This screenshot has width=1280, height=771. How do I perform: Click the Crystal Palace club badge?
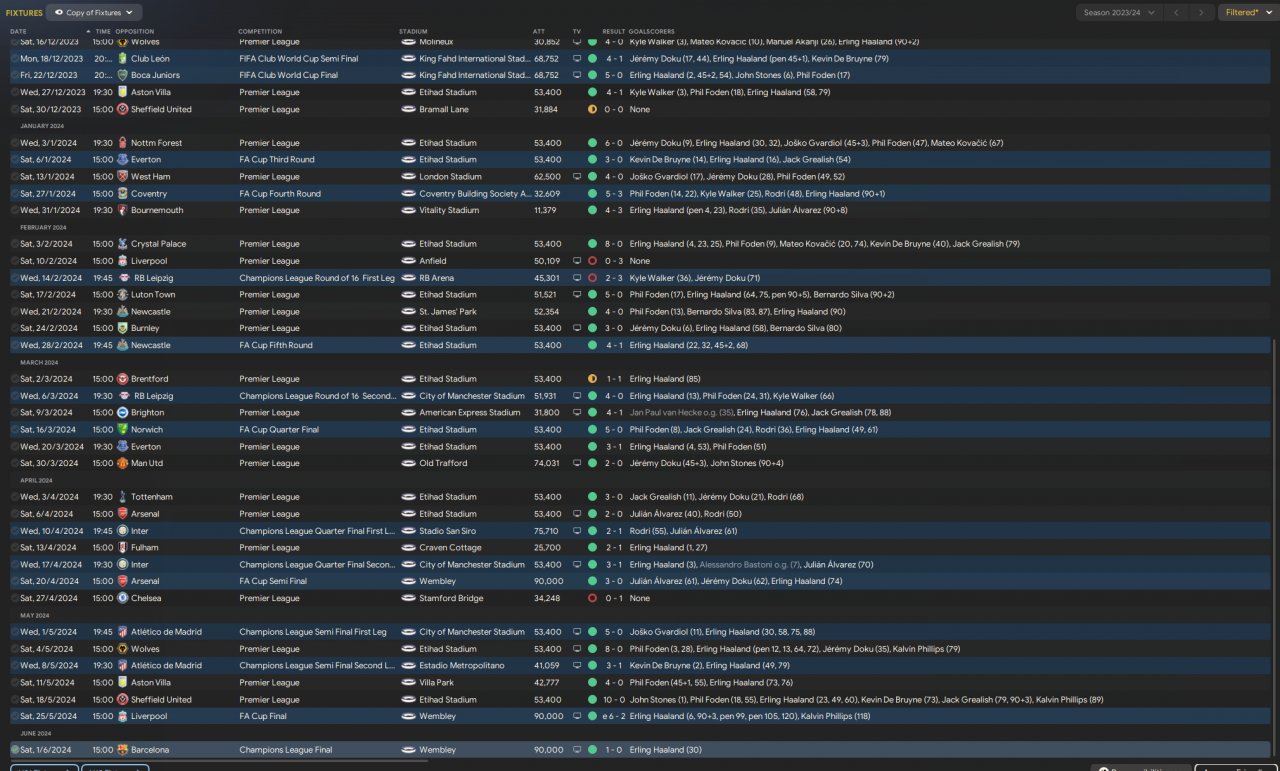coord(123,244)
